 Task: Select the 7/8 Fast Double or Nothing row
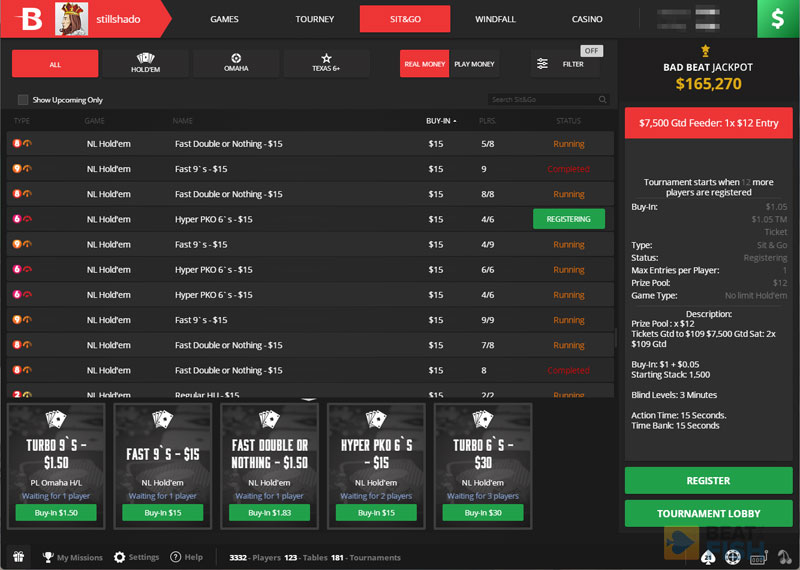point(310,345)
